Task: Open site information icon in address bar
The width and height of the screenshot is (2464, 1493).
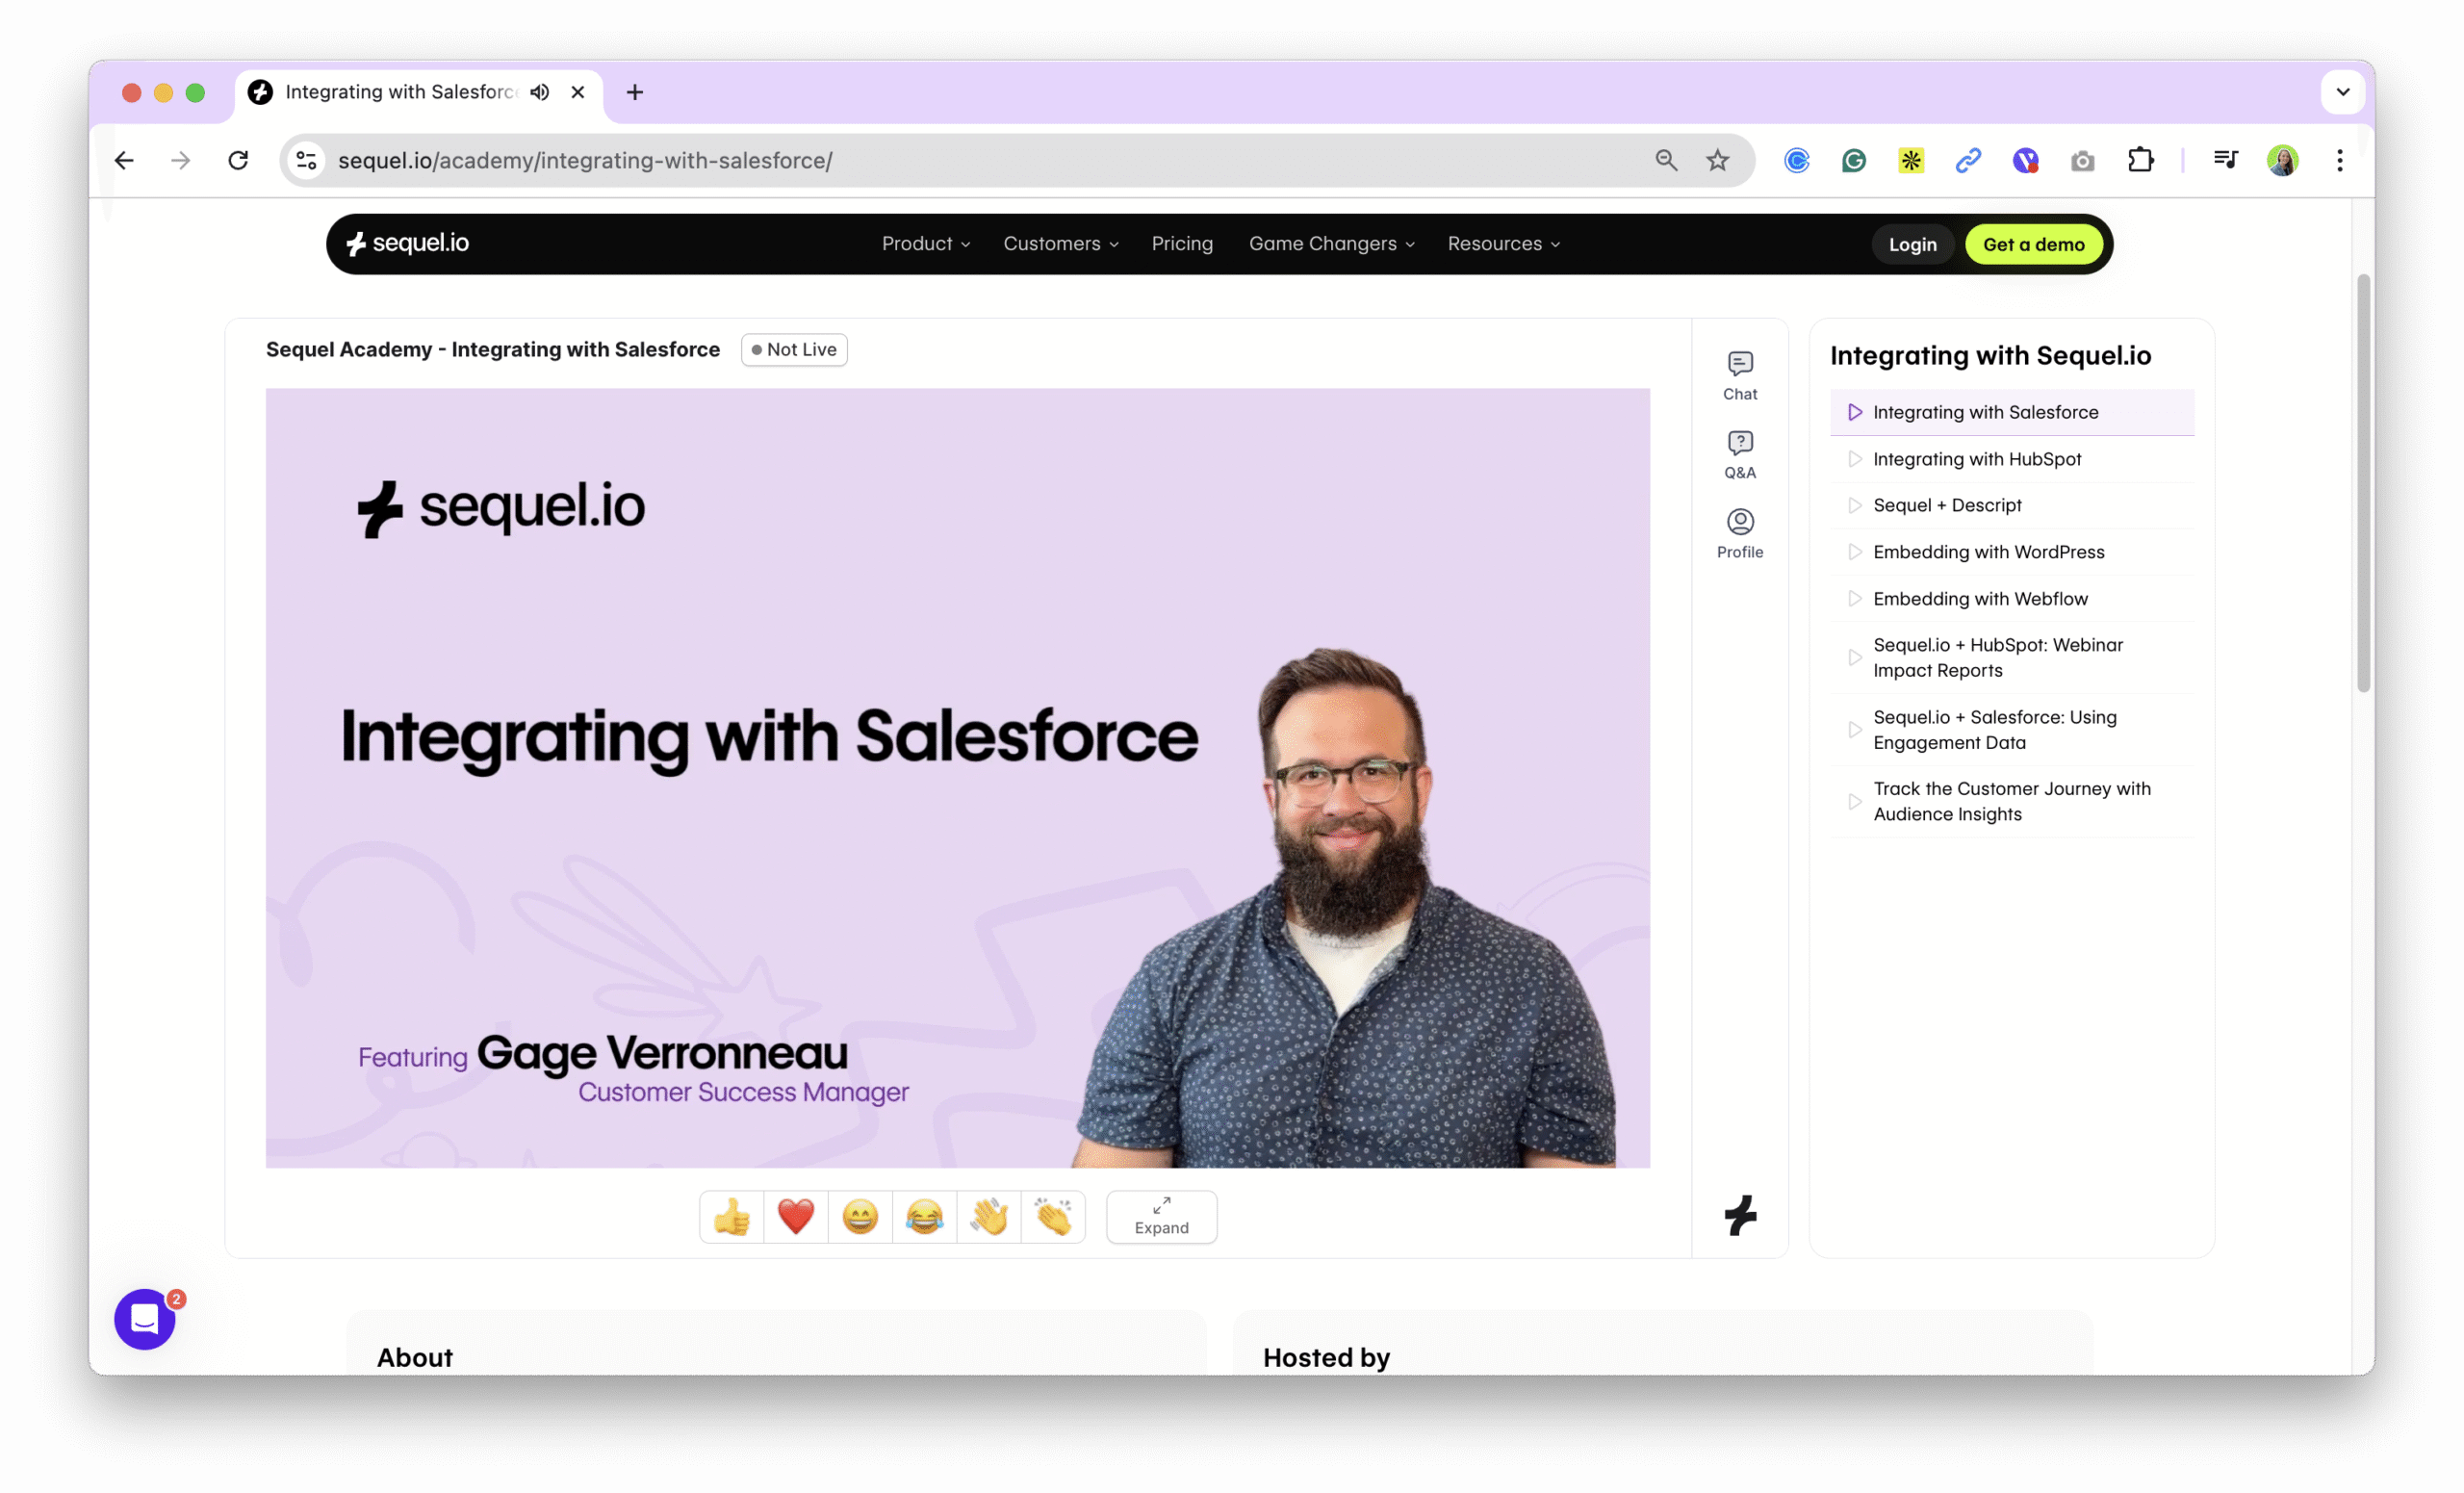Action: pyautogui.click(x=306, y=160)
